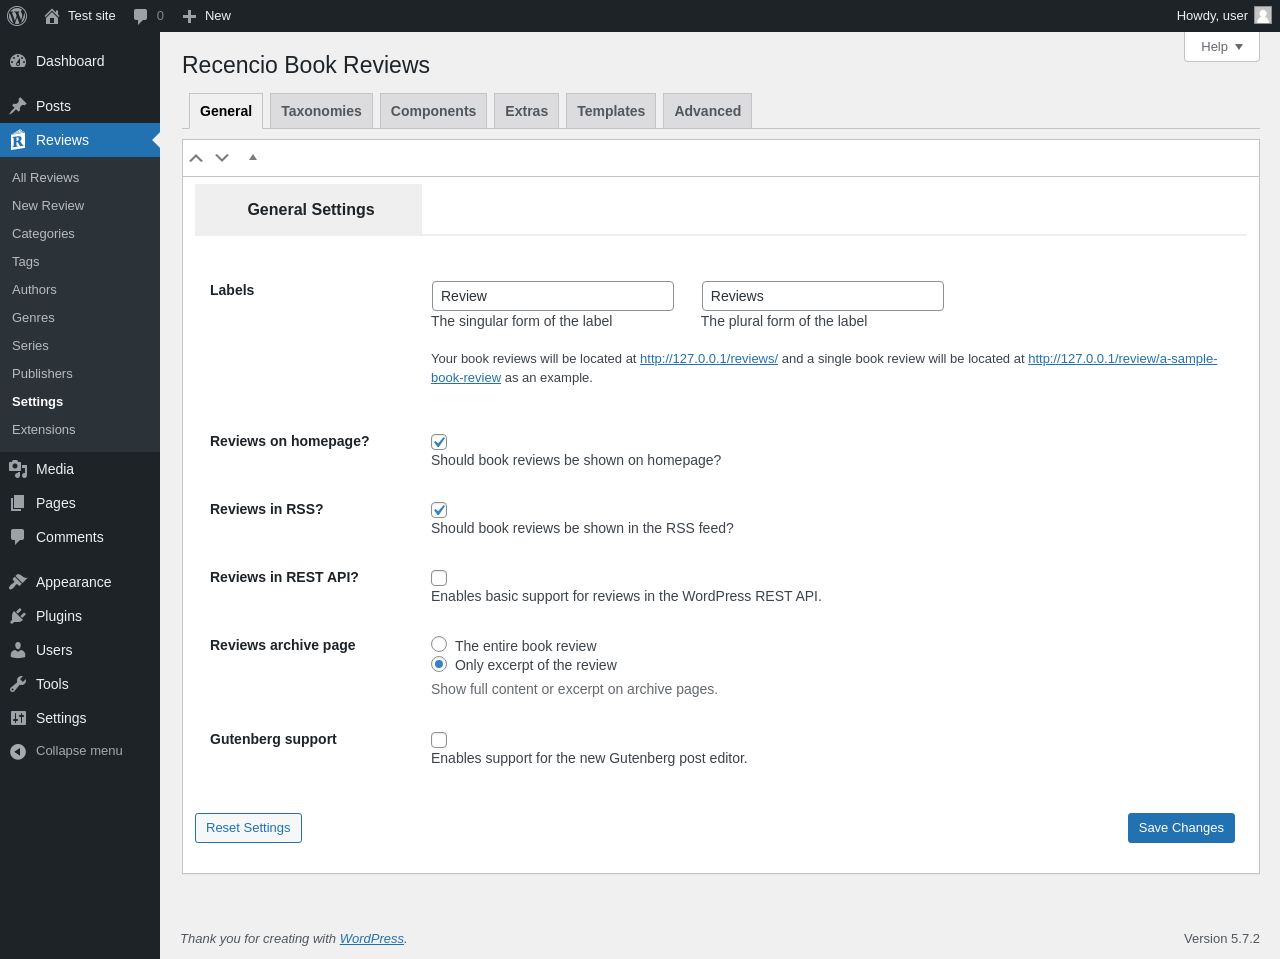Click the comments bubble icon in admin bar
This screenshot has height=959, width=1280.
coord(141,16)
